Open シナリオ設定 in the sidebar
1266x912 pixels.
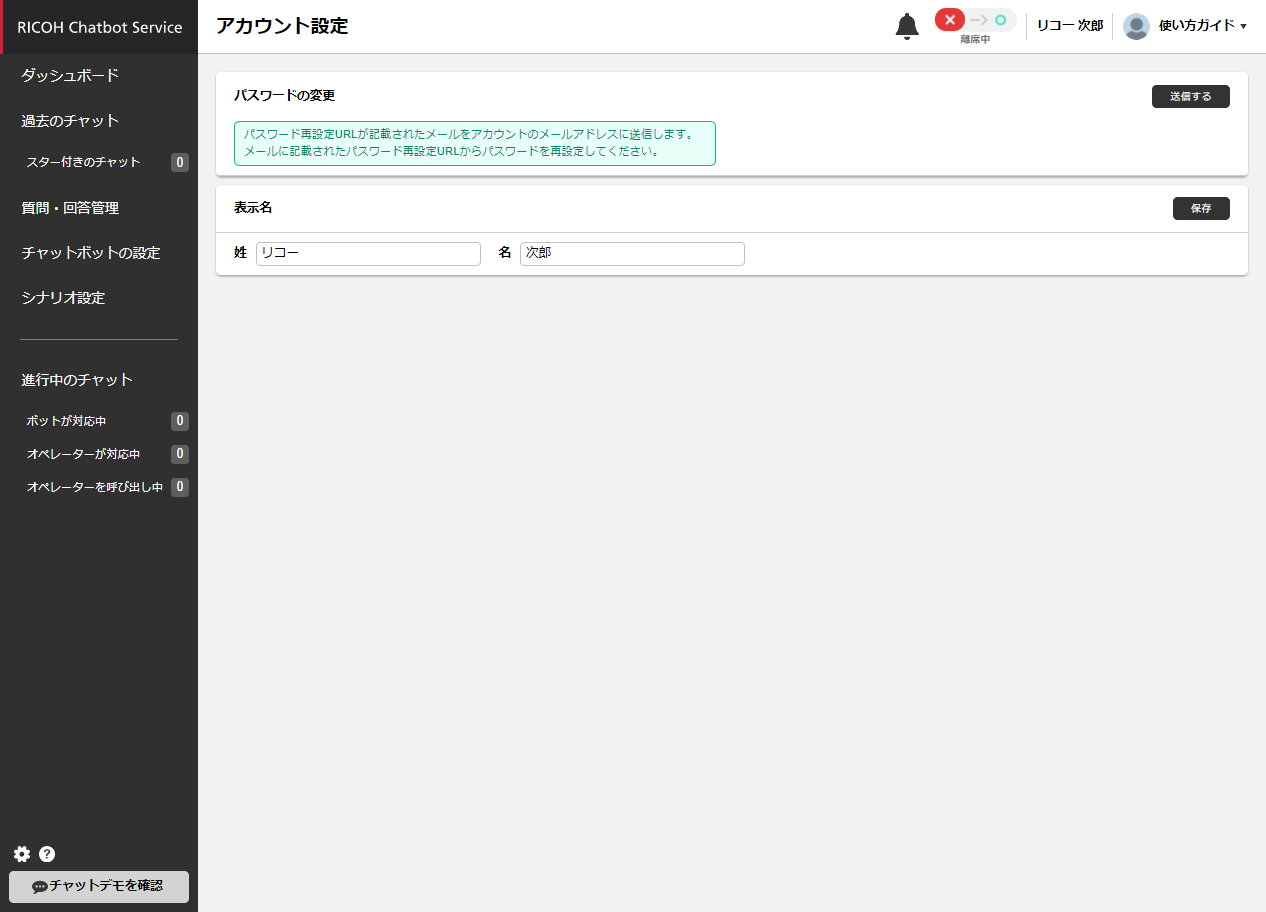[x=63, y=298]
